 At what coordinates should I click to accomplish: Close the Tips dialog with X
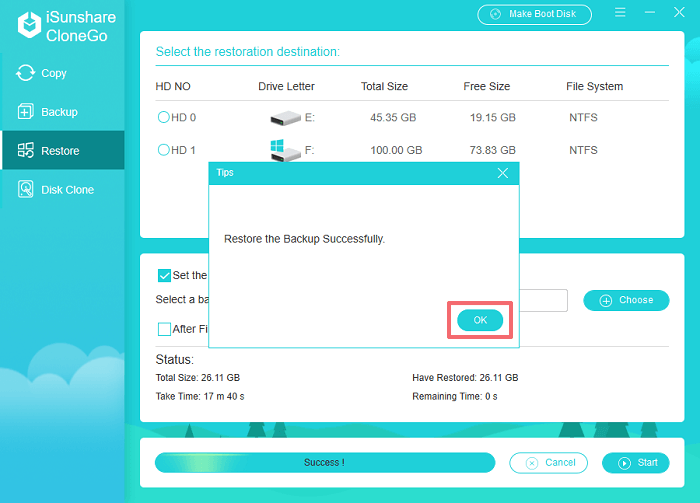[503, 173]
